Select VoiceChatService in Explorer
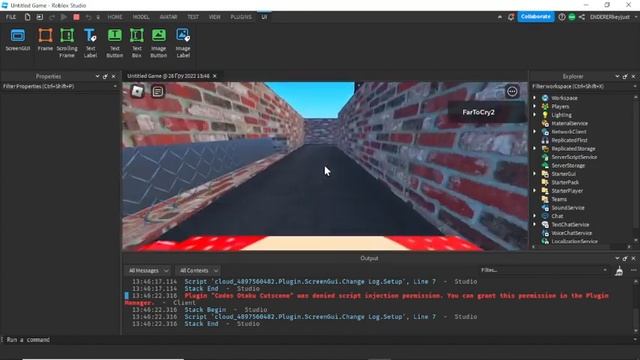This screenshot has width=640, height=360. click(571, 233)
